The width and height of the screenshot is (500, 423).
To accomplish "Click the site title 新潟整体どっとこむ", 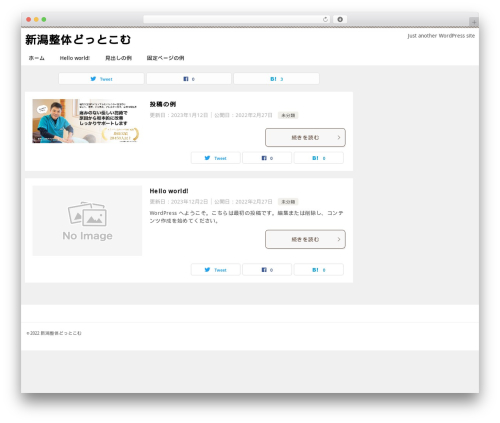I will [x=78, y=40].
